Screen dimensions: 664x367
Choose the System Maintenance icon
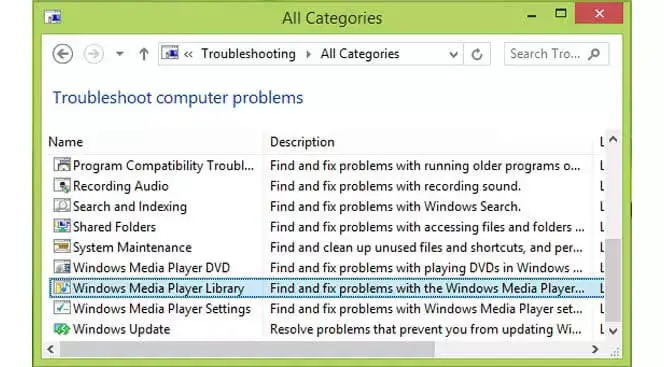[x=62, y=246]
